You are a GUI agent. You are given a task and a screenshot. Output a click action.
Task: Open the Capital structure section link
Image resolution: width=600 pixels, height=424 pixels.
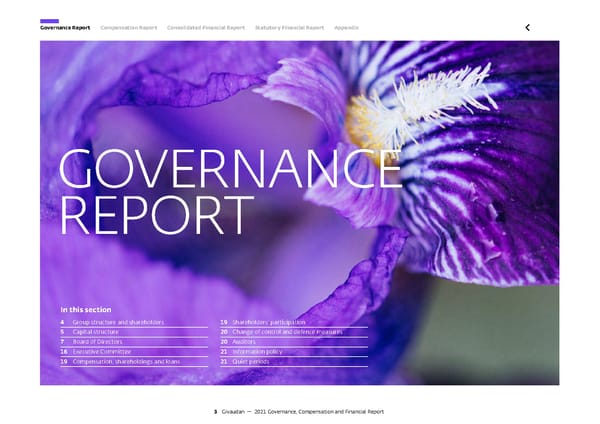pos(134,332)
